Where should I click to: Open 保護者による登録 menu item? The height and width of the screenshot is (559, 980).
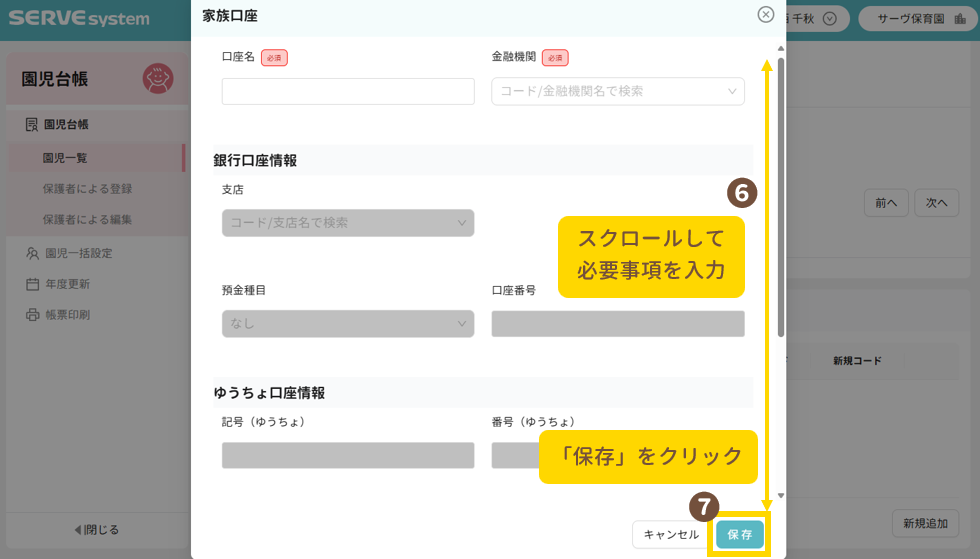pos(87,189)
